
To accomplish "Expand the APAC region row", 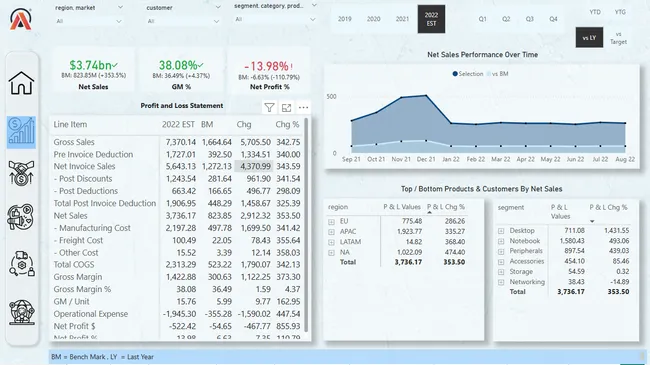I will click(331, 232).
